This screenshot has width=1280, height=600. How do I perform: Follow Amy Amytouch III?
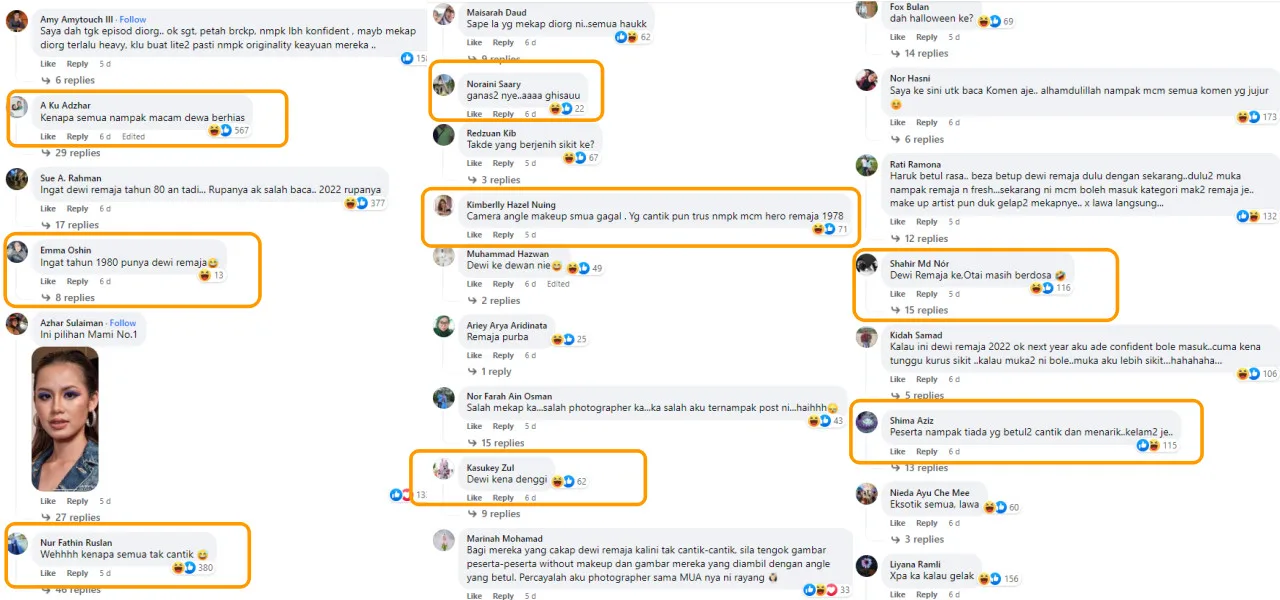(x=133, y=19)
